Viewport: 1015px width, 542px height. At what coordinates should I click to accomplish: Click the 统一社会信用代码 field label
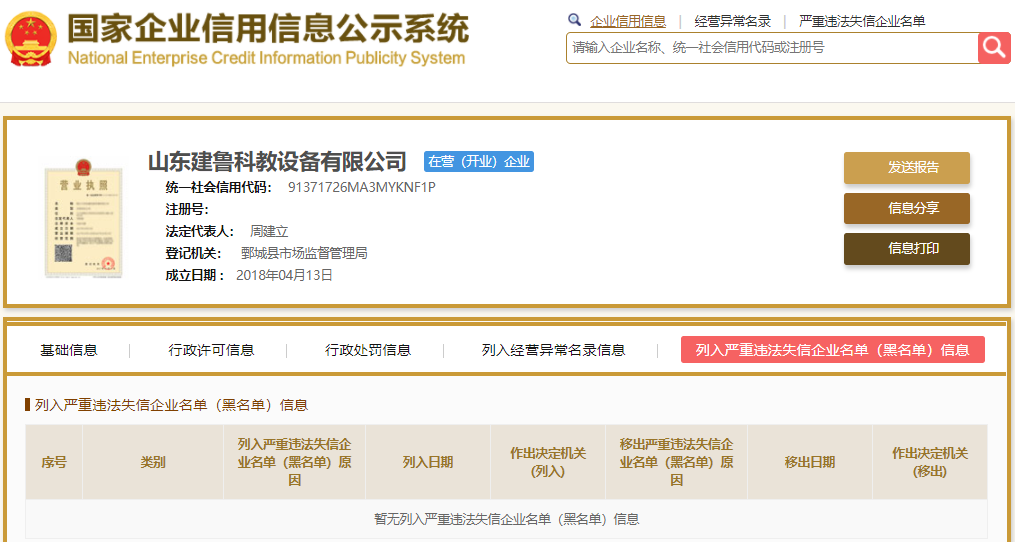[219, 188]
